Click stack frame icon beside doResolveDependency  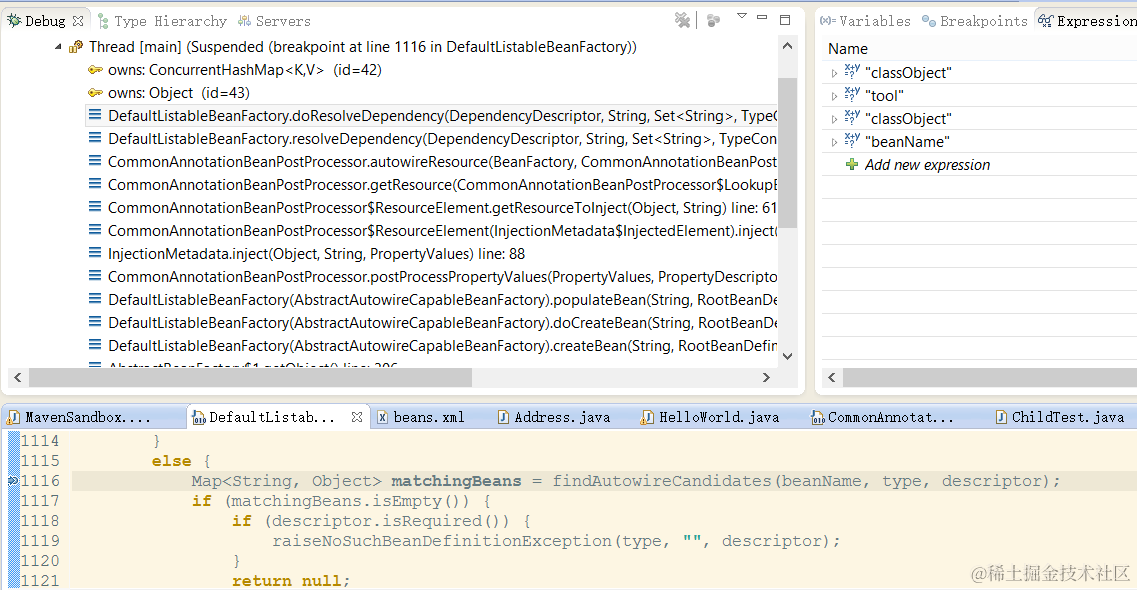(94, 115)
